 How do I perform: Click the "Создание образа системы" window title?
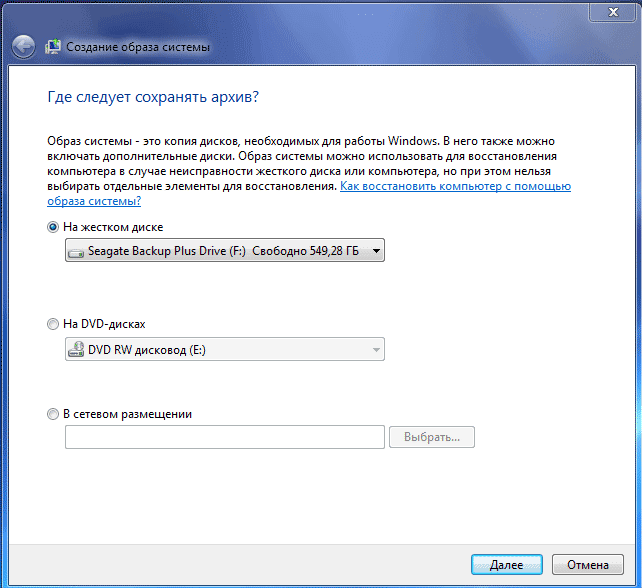138,47
